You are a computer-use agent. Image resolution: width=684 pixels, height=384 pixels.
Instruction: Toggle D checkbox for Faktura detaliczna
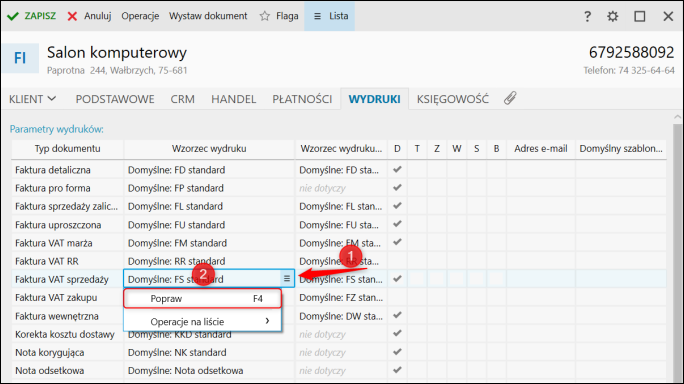(397, 169)
